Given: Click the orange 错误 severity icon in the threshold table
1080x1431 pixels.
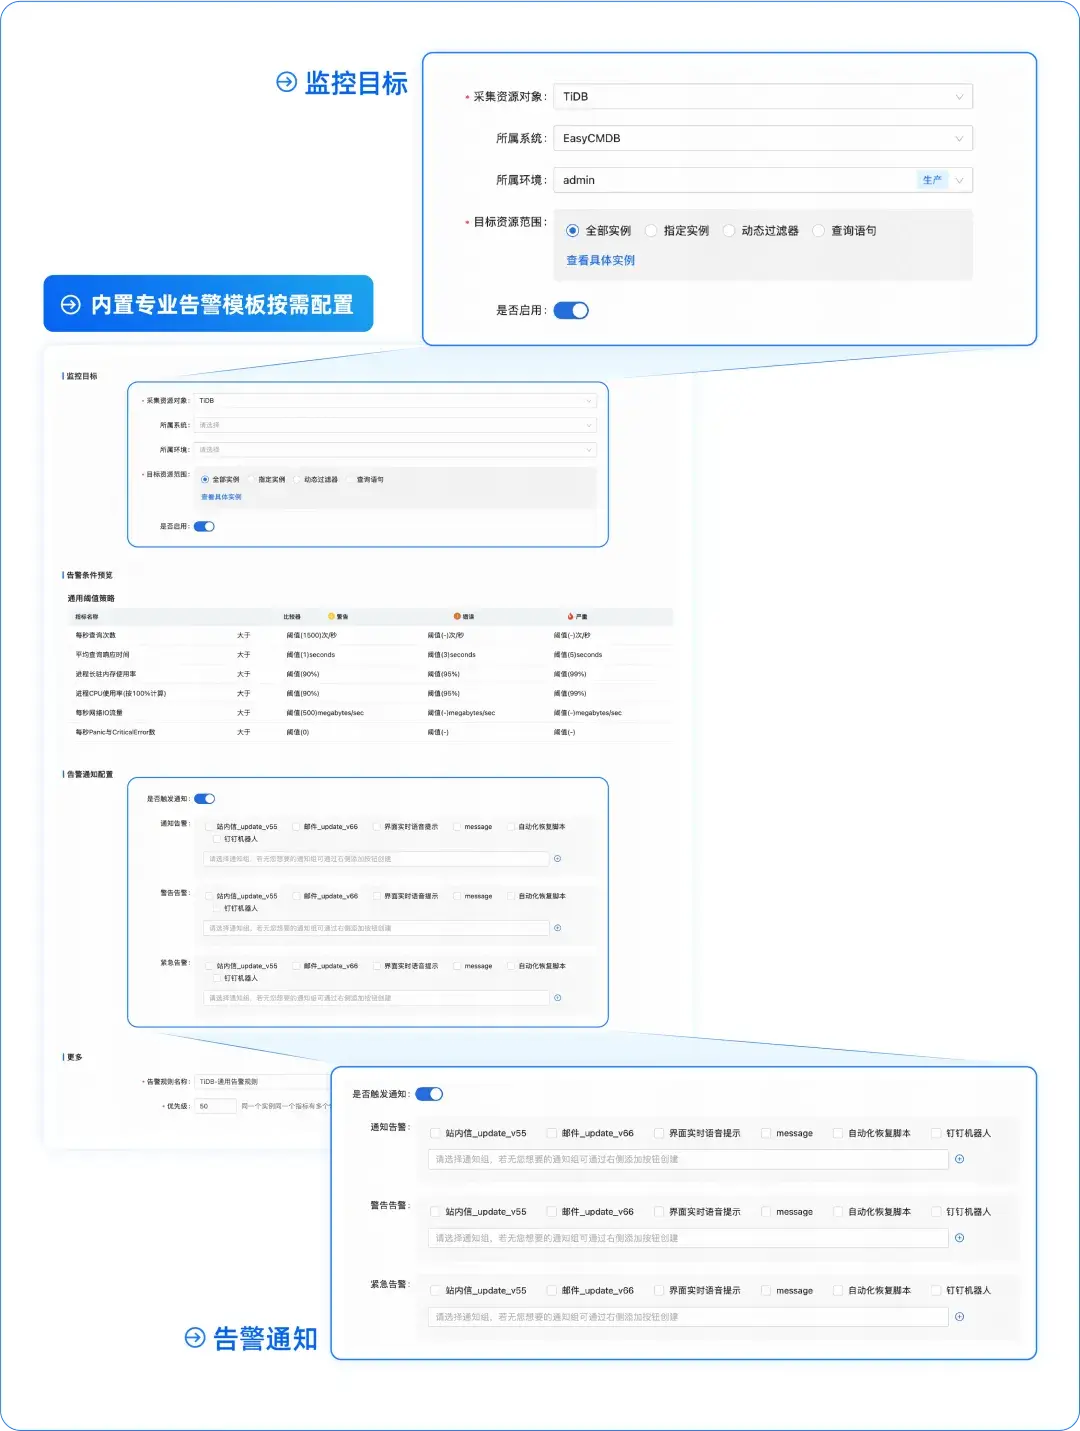Looking at the screenshot, I should (x=457, y=615).
